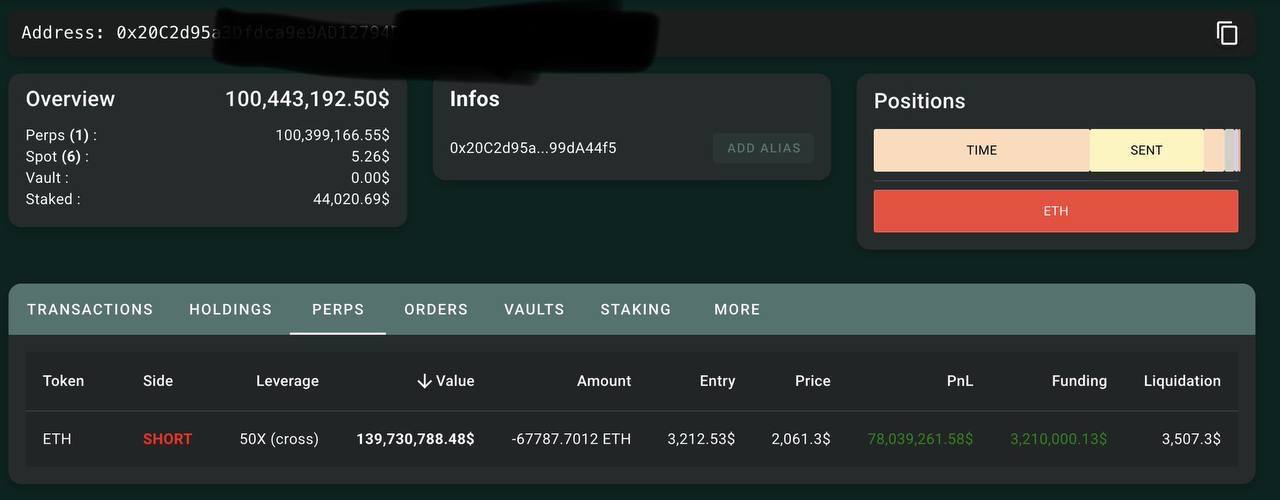Copy the wallet address with clipboard icon

1227,33
